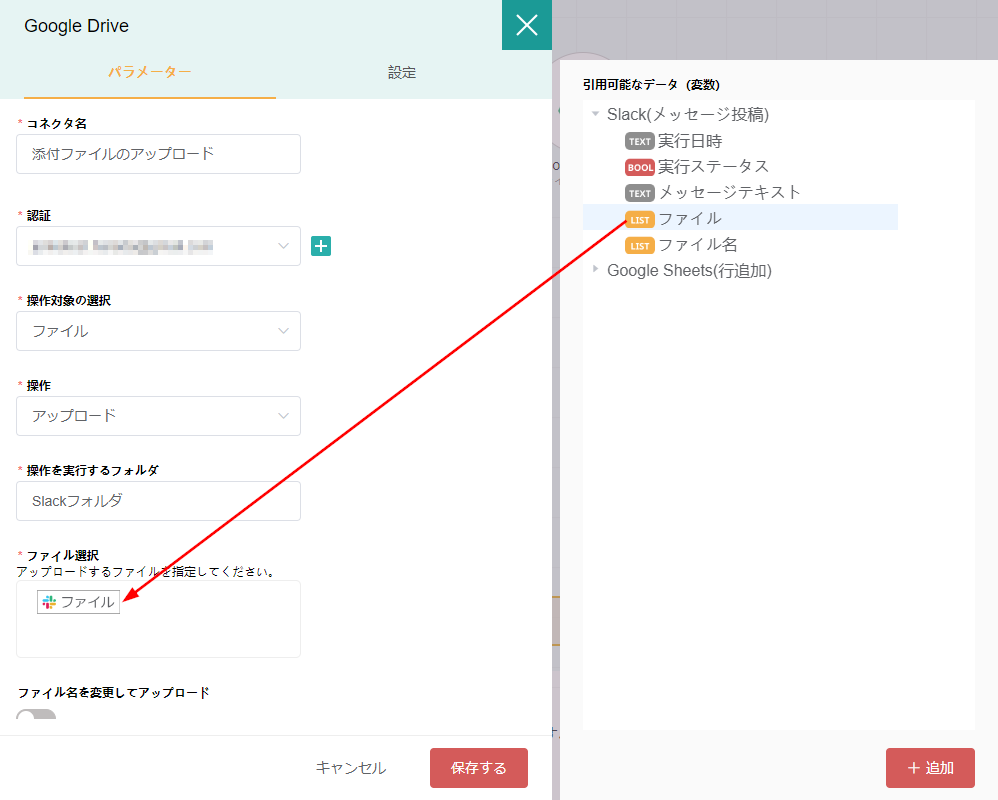Click the Slack icon in file chip

(49, 602)
